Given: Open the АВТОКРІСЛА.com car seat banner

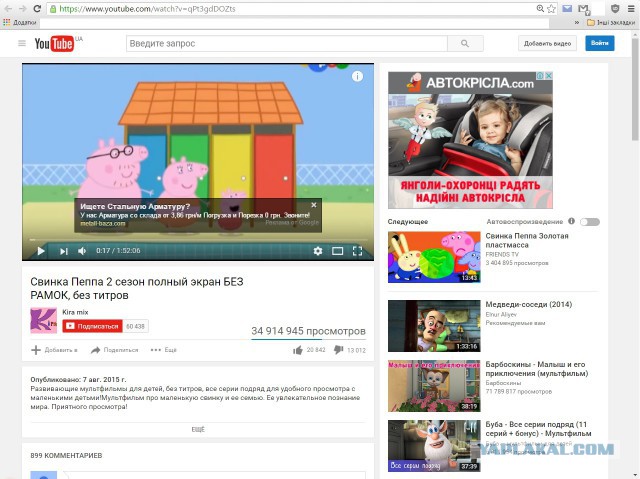Looking at the screenshot, I should tap(470, 140).
